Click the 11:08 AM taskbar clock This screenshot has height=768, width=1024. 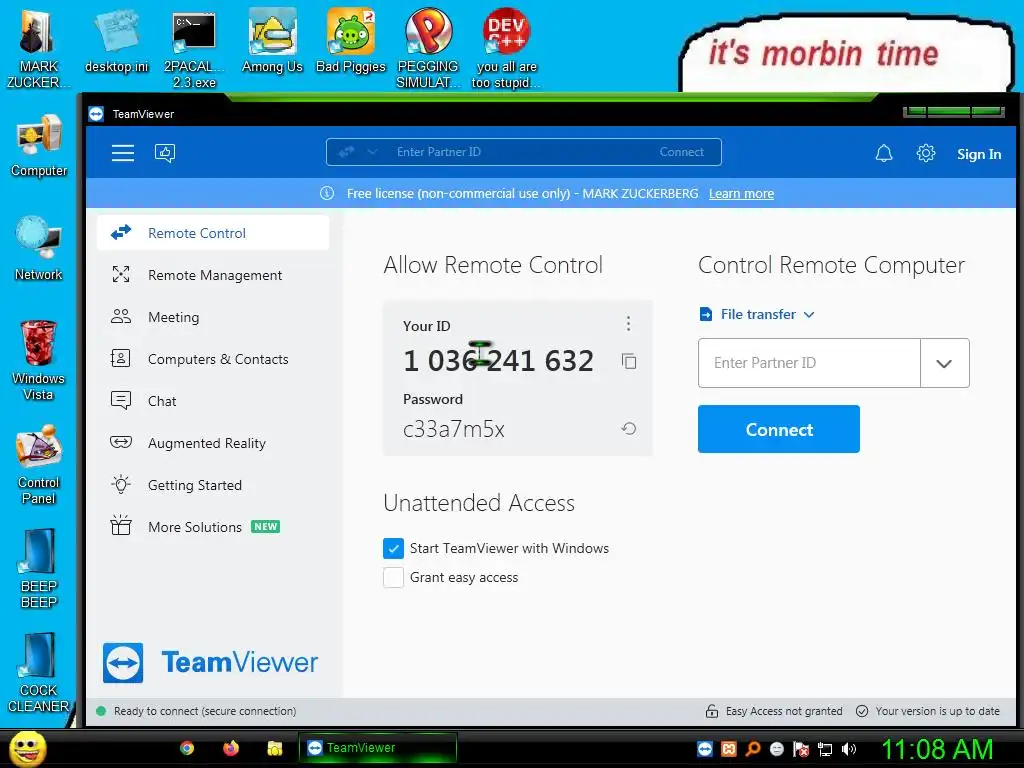(937, 749)
